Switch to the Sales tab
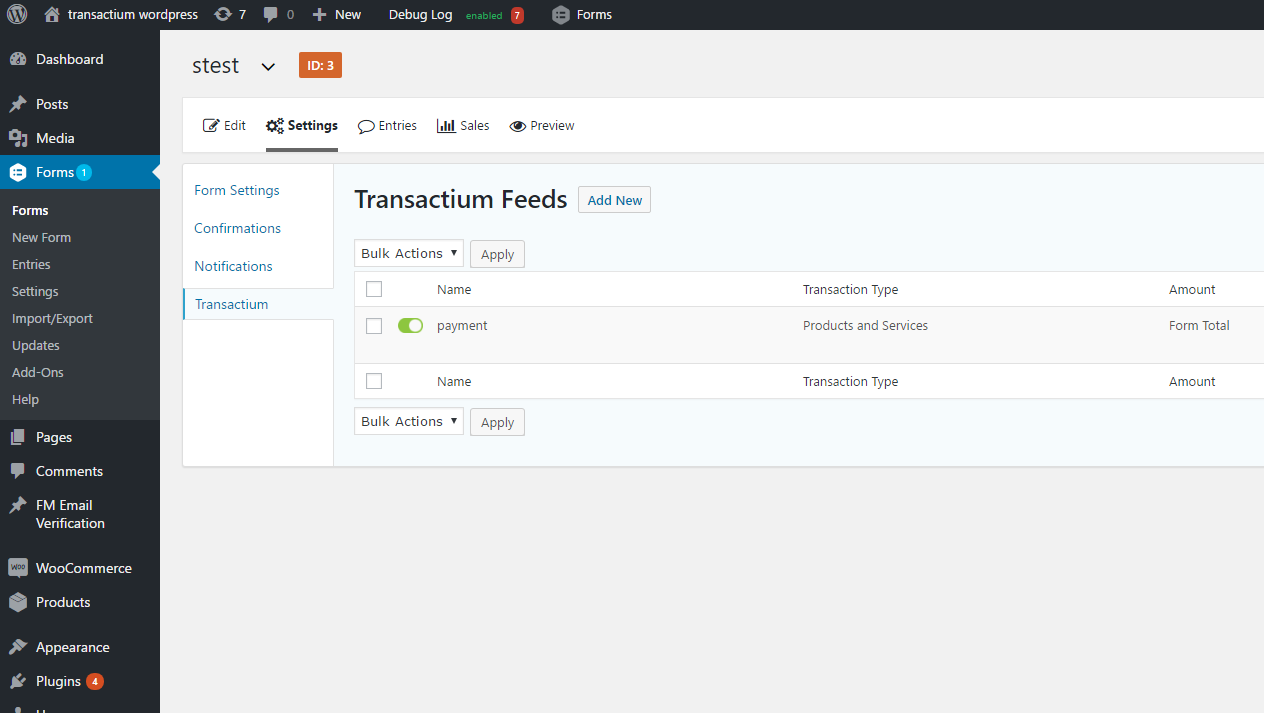 (x=464, y=125)
